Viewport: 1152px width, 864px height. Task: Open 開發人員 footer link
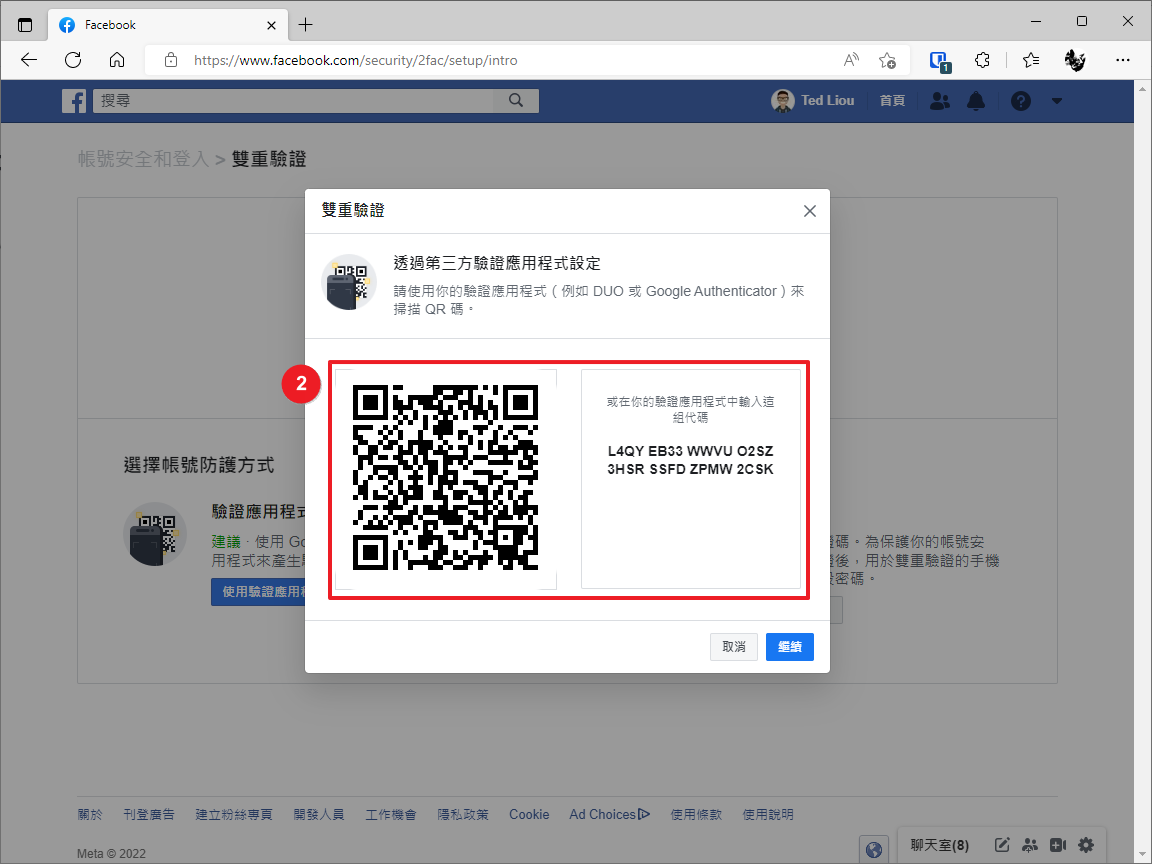[x=319, y=814]
